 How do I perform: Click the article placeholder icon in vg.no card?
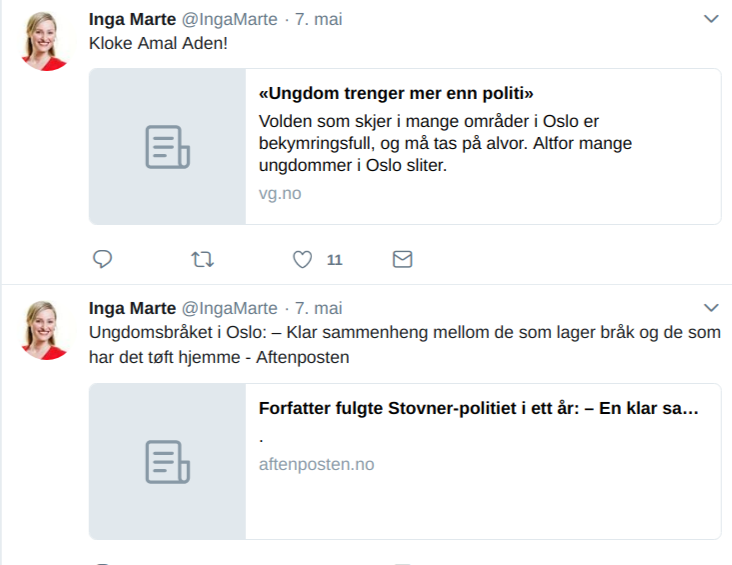pos(167,146)
